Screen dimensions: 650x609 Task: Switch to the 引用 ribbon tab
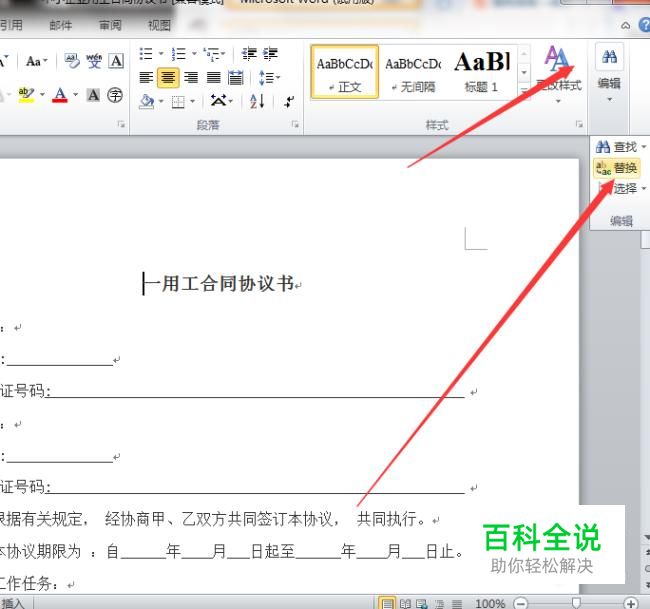(11, 25)
